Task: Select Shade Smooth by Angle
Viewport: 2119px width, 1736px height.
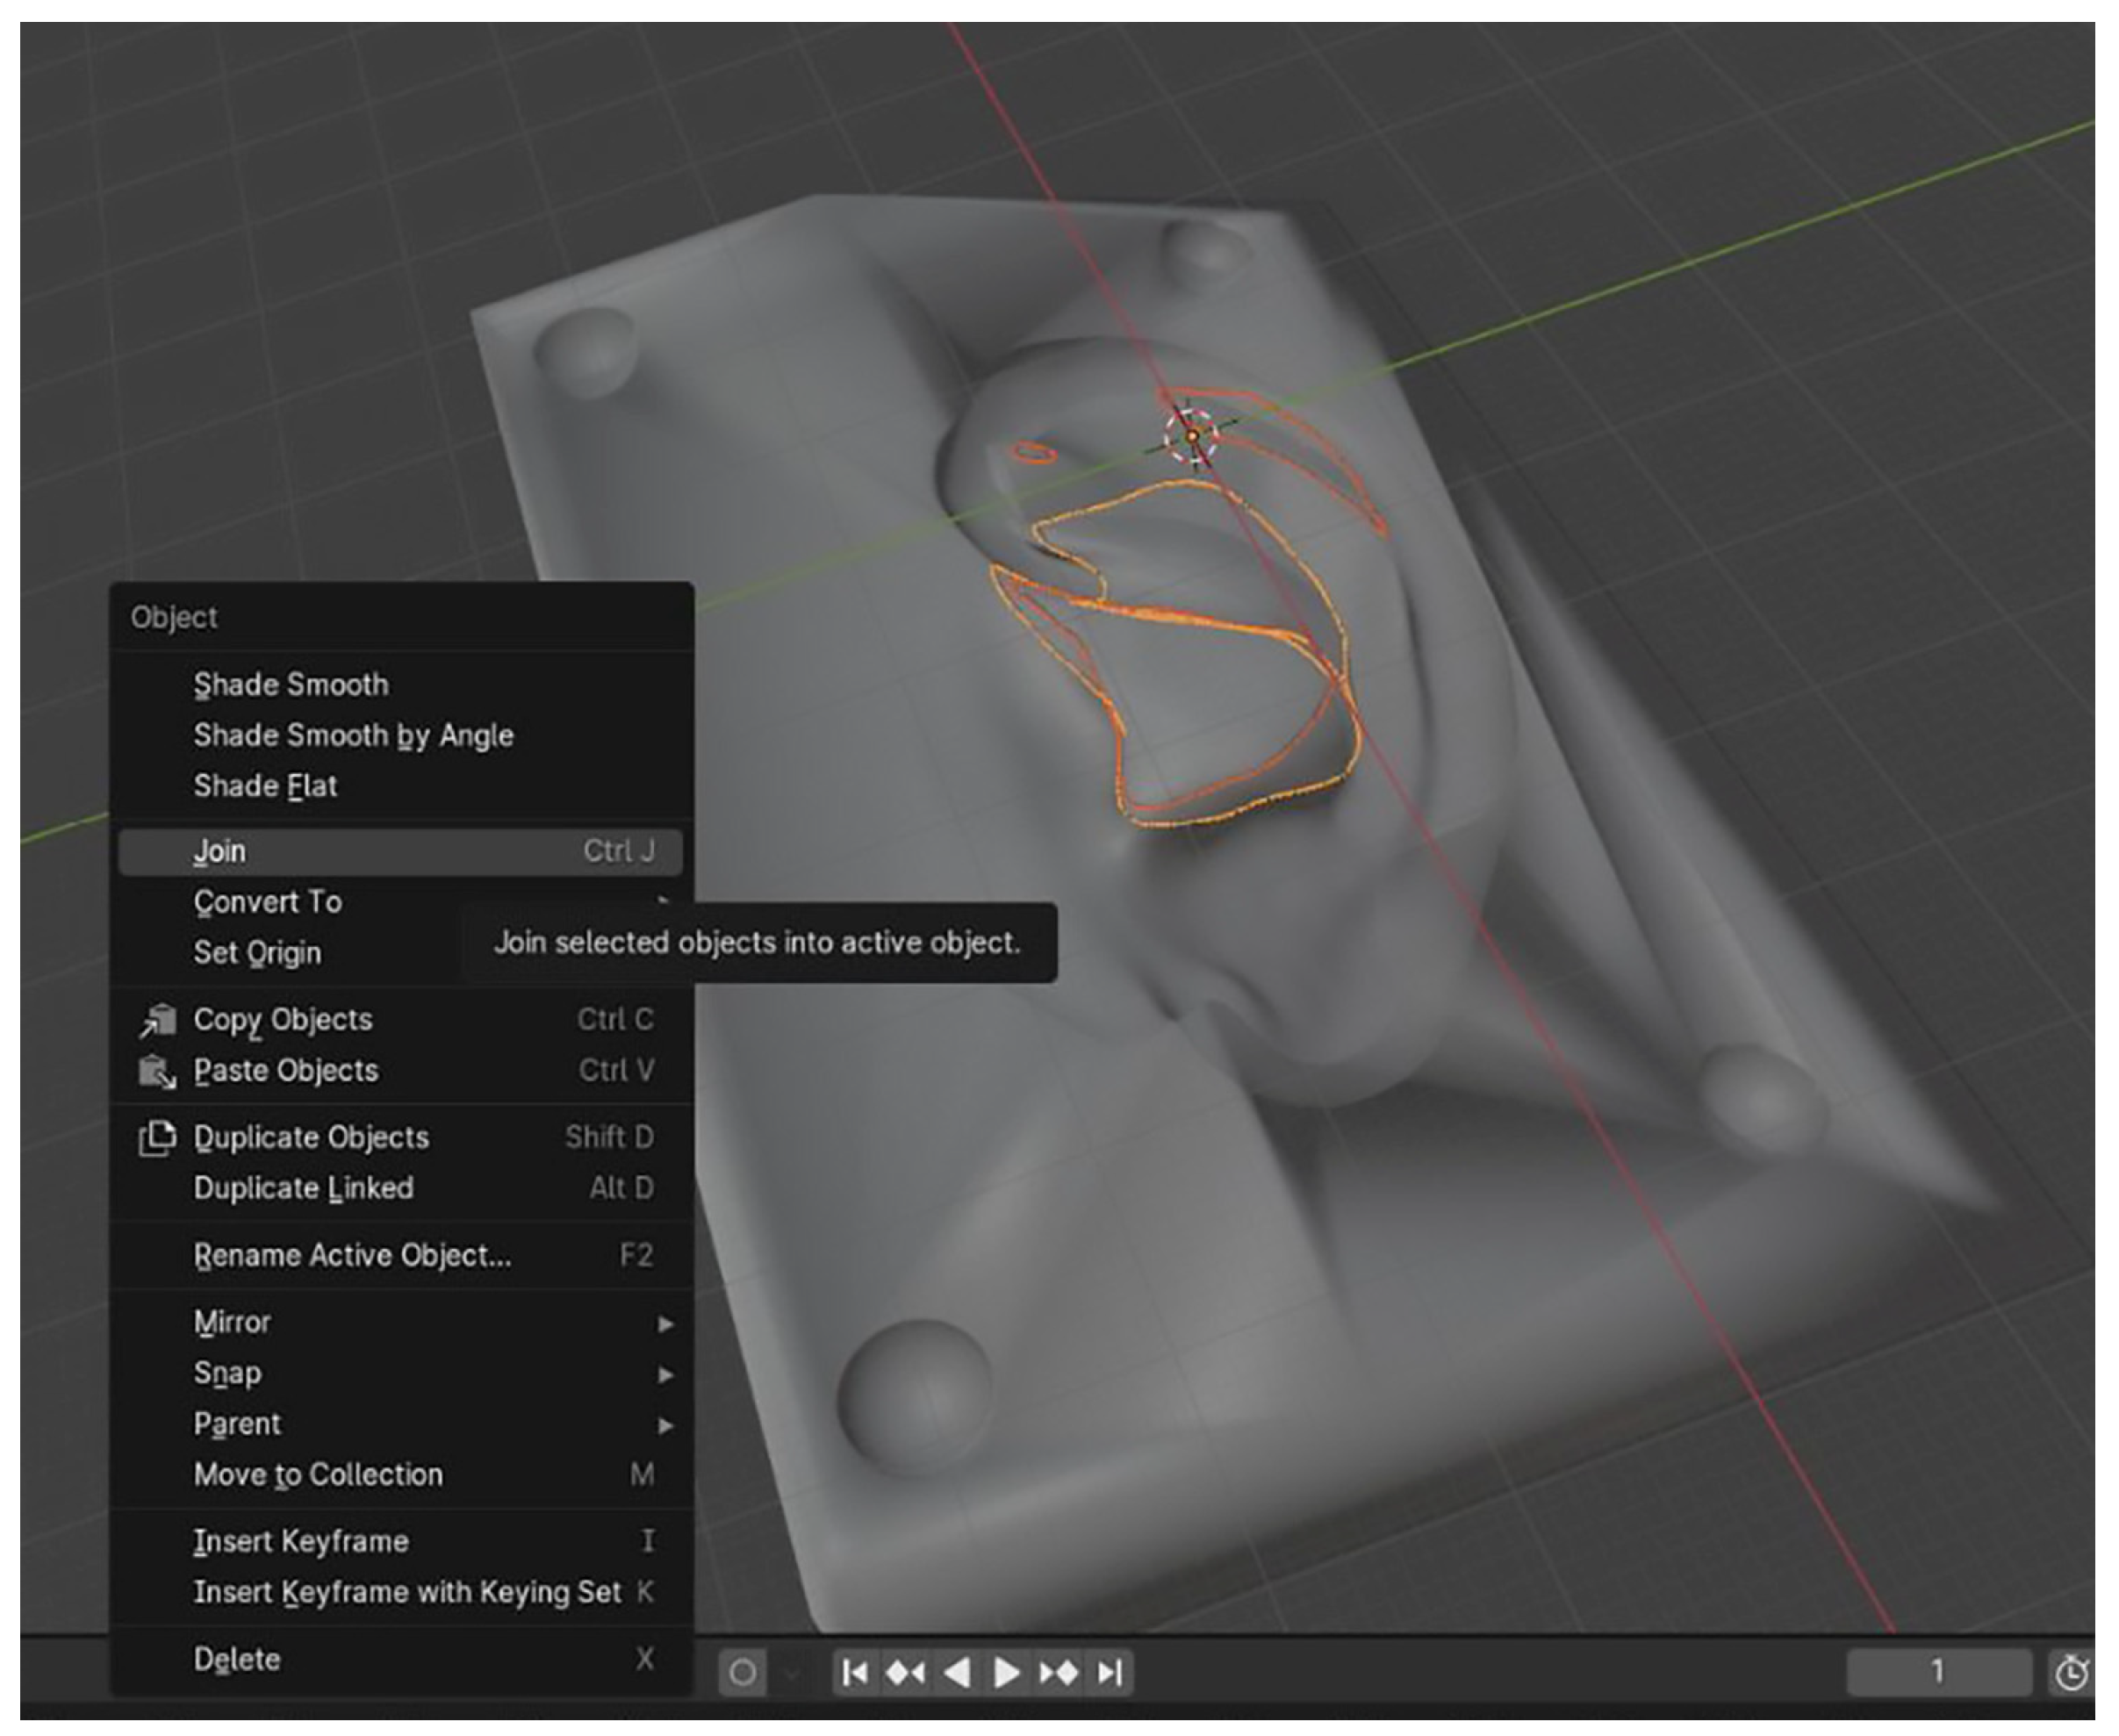Action: pos(353,735)
